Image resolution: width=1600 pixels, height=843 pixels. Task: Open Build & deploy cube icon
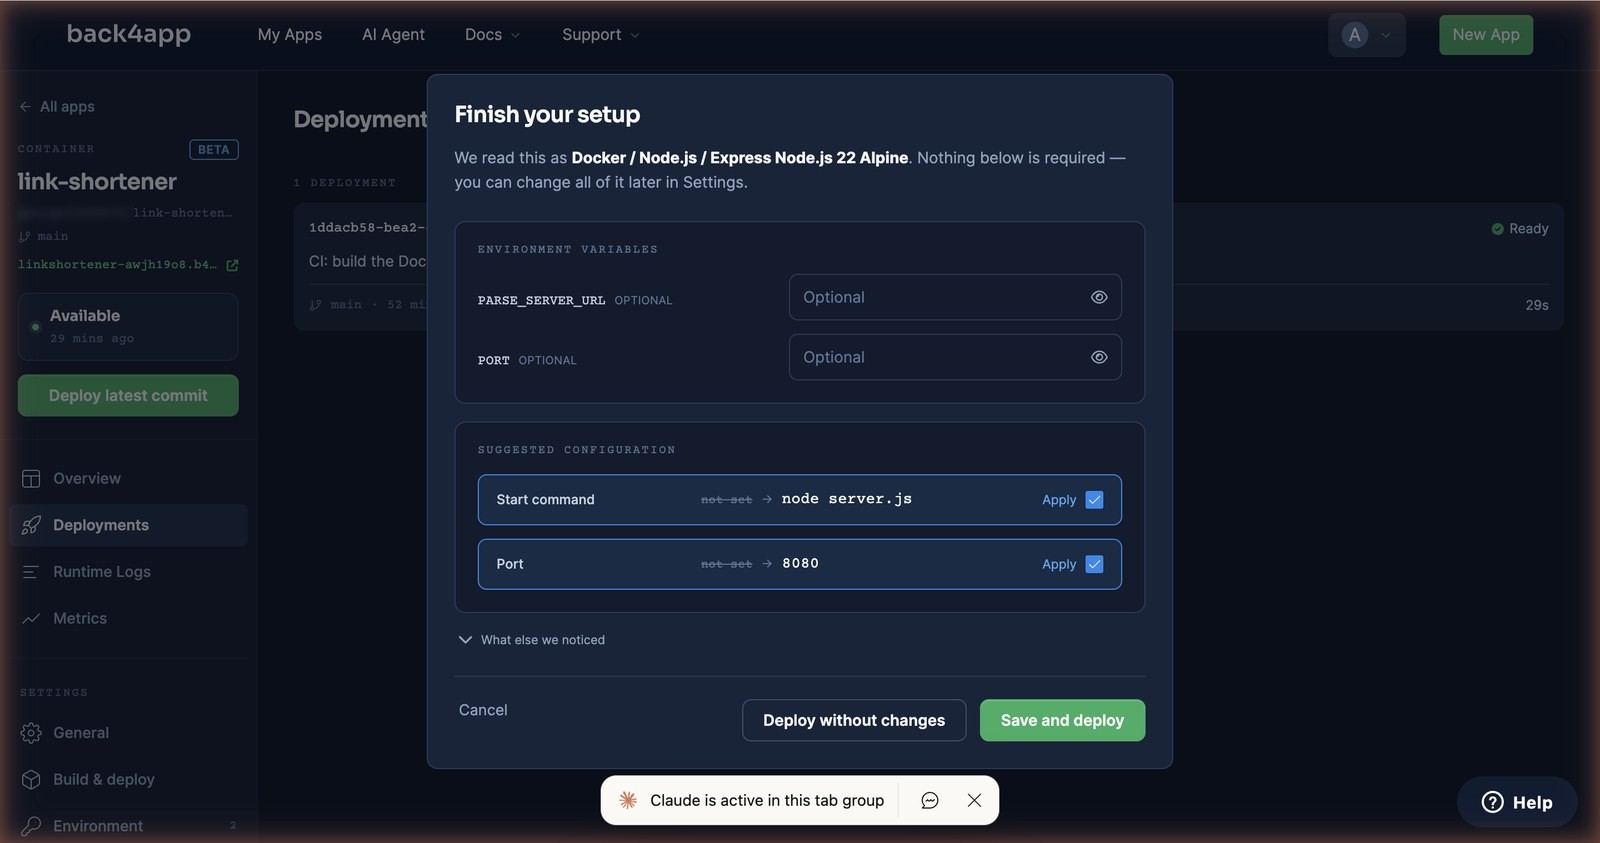click(x=31, y=779)
